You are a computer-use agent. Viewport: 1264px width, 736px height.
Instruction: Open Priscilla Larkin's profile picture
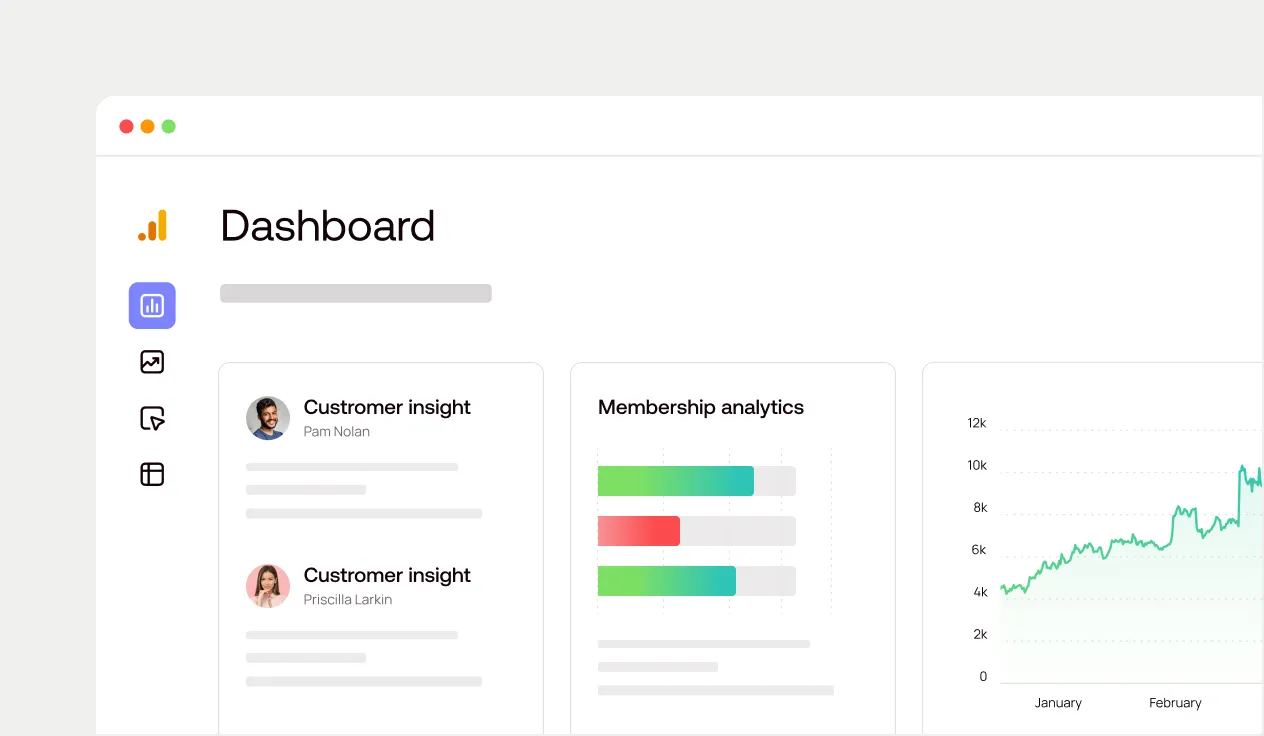pyautogui.click(x=268, y=586)
